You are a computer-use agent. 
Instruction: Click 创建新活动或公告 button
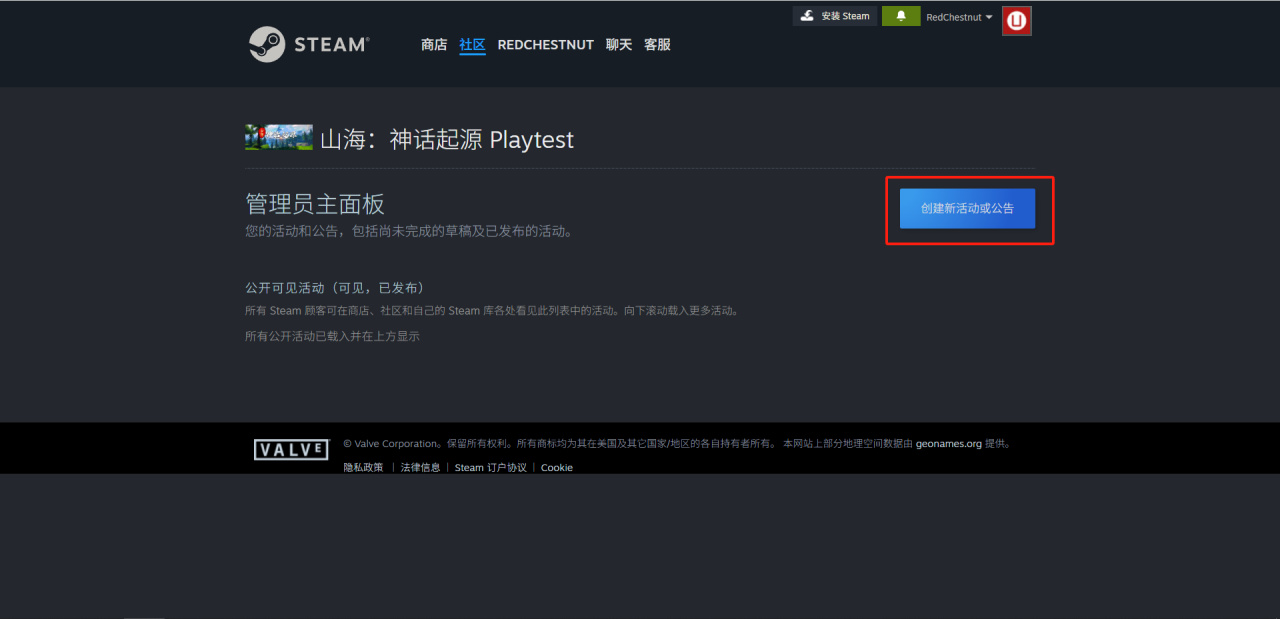967,208
